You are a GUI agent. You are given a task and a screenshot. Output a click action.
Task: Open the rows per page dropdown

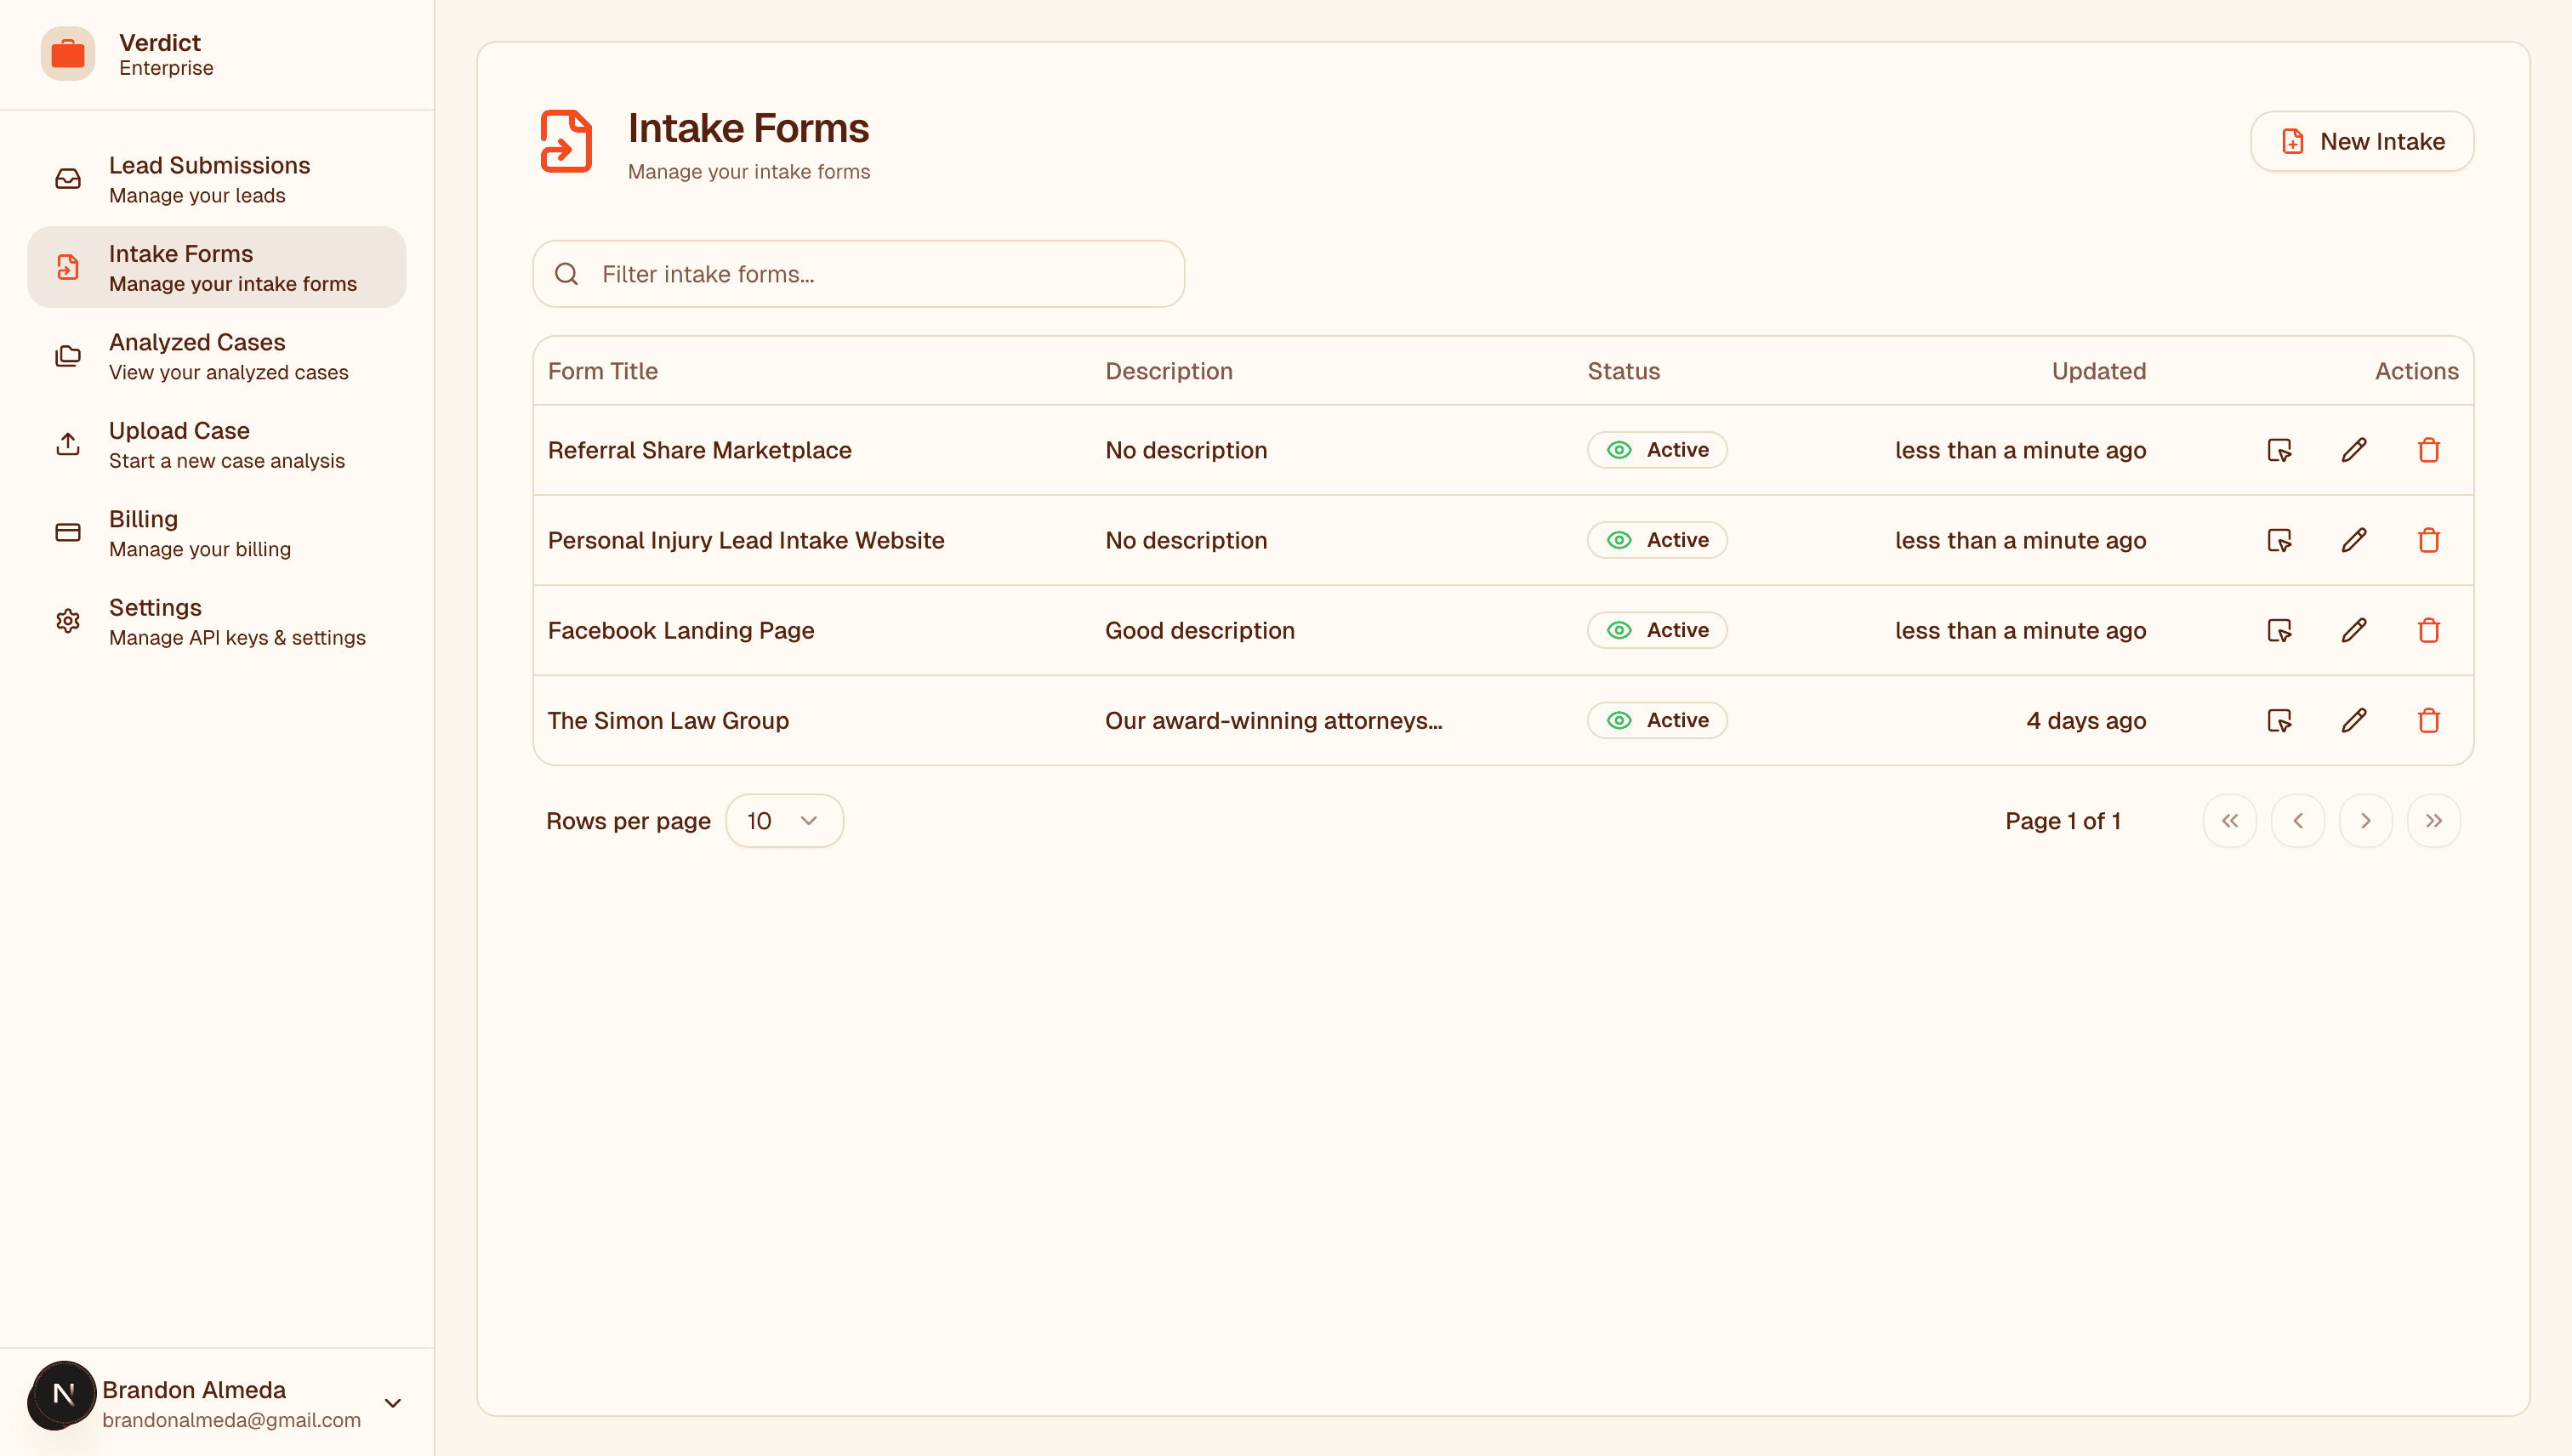784,821
